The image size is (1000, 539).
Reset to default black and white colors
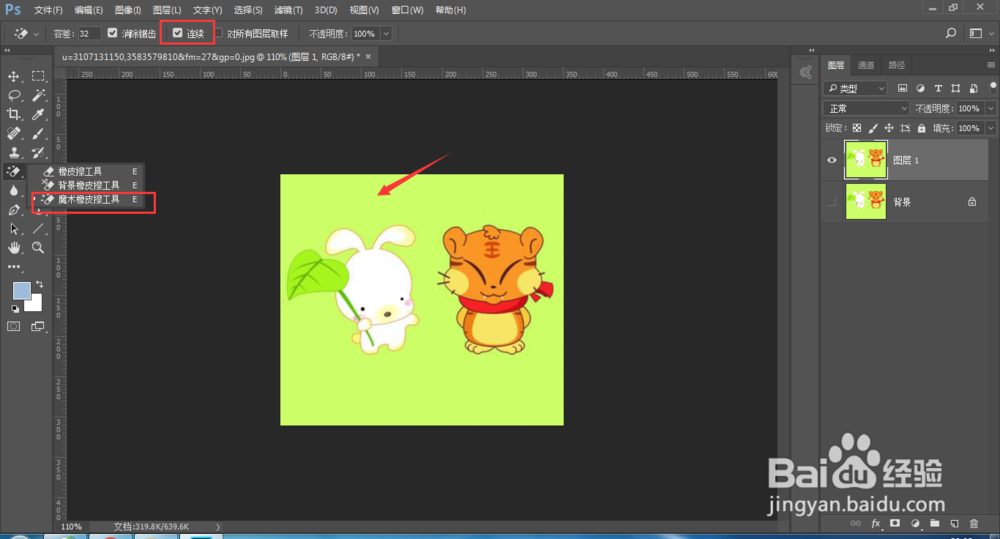tap(15, 309)
